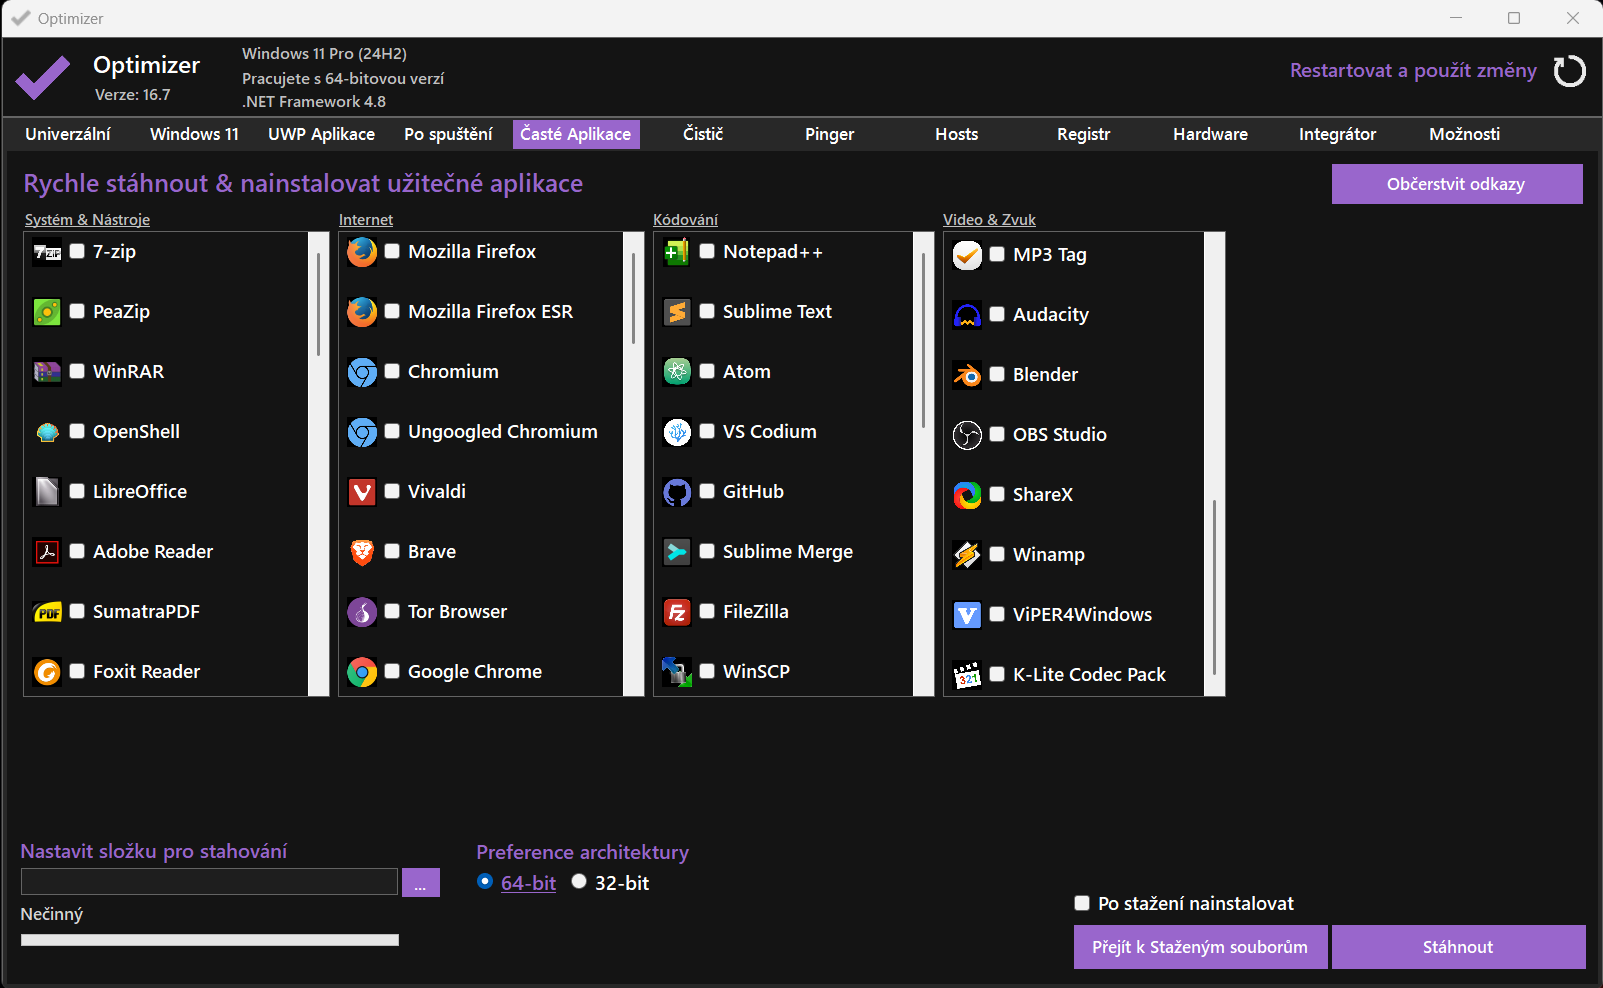The image size is (1603, 988).
Task: Click the WinRAR app icon
Action: coord(47,372)
